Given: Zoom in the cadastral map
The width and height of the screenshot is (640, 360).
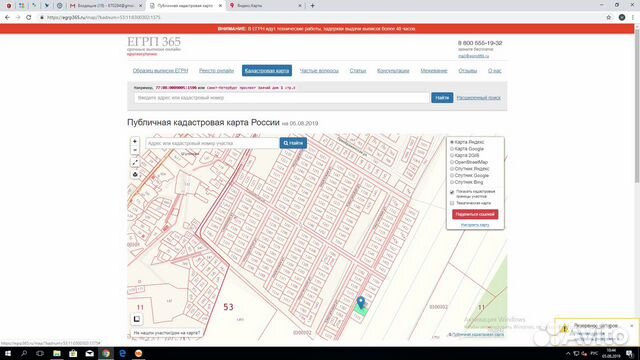Looking at the screenshot, I should 135,141.
